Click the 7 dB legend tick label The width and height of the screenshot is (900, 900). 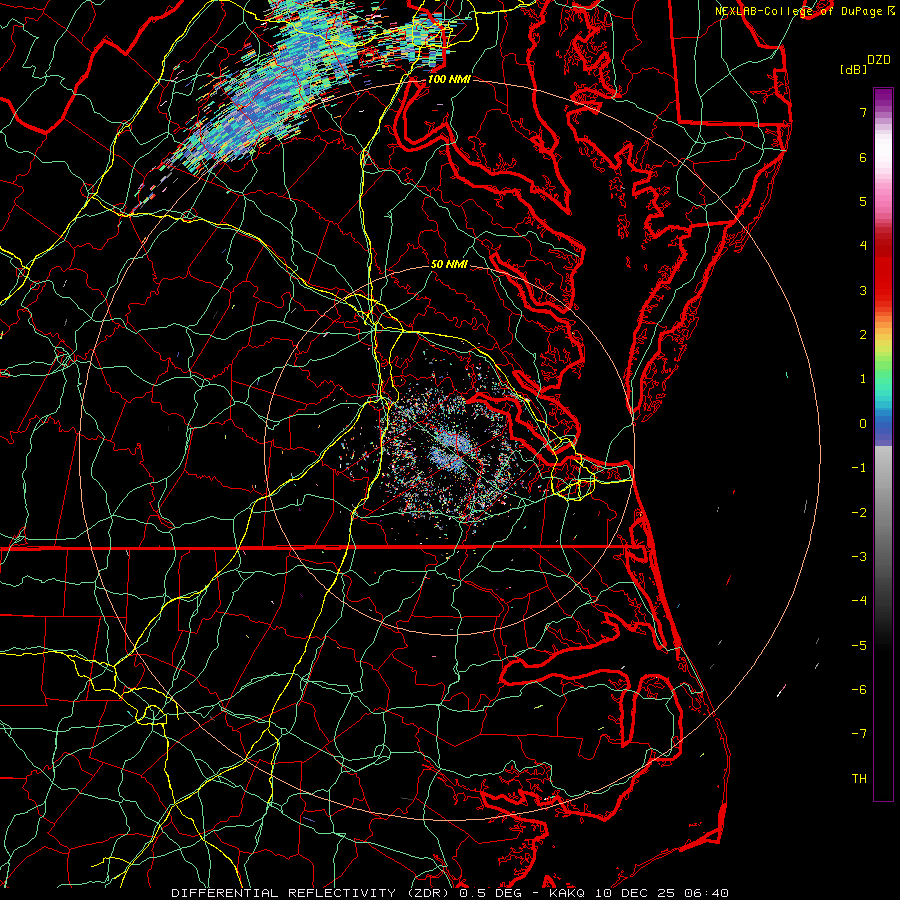pyautogui.click(x=863, y=112)
